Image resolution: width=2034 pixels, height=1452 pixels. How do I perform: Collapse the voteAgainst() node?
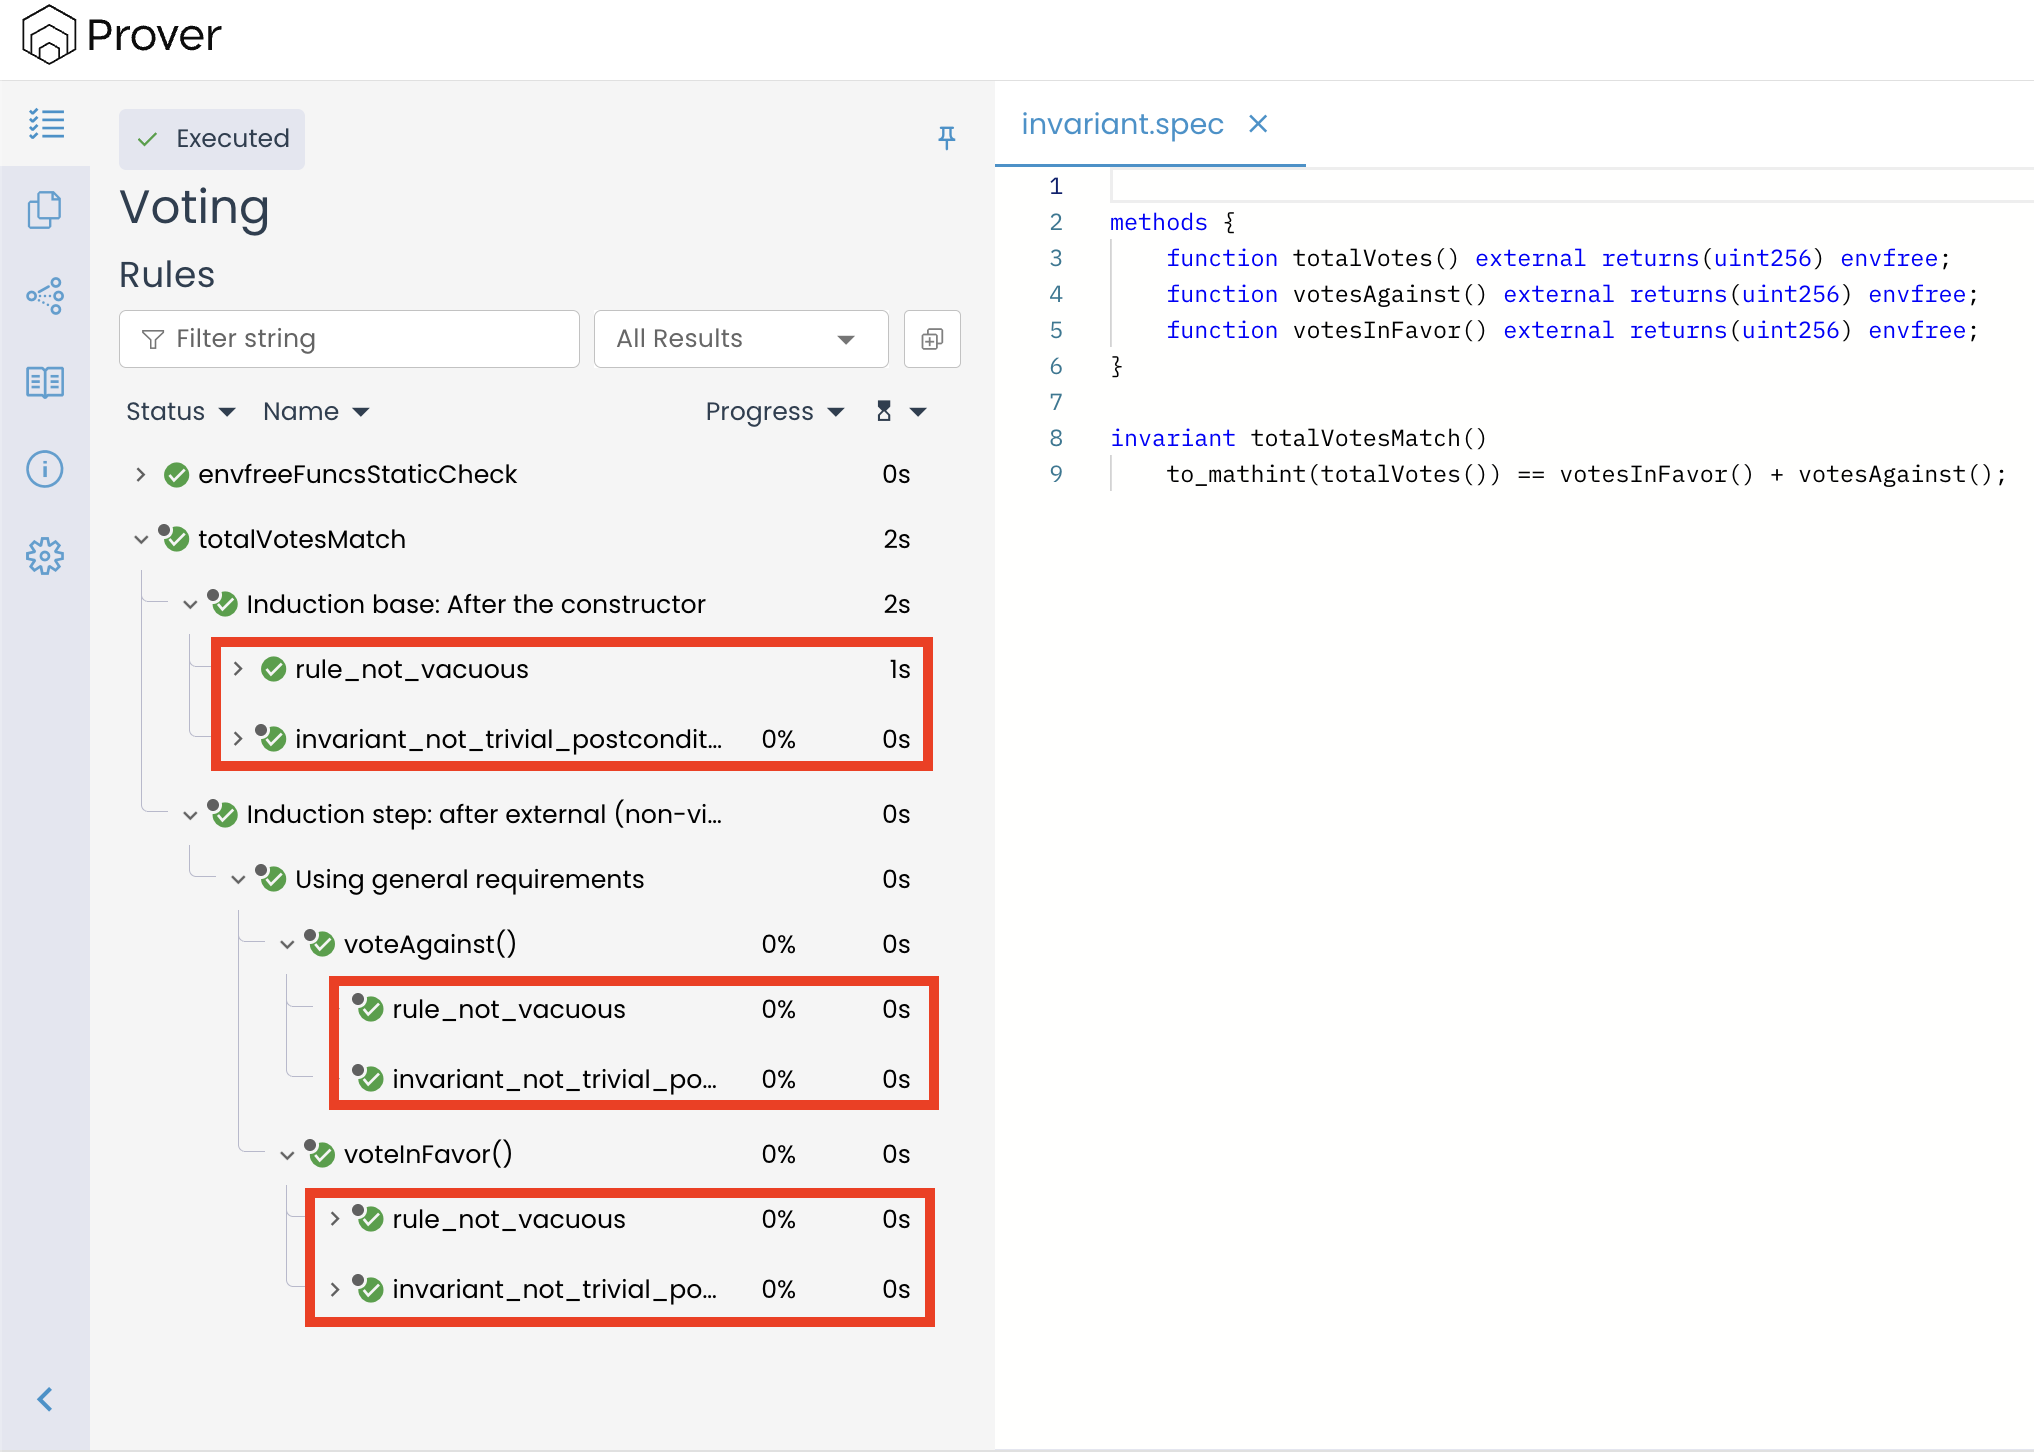click(x=287, y=945)
